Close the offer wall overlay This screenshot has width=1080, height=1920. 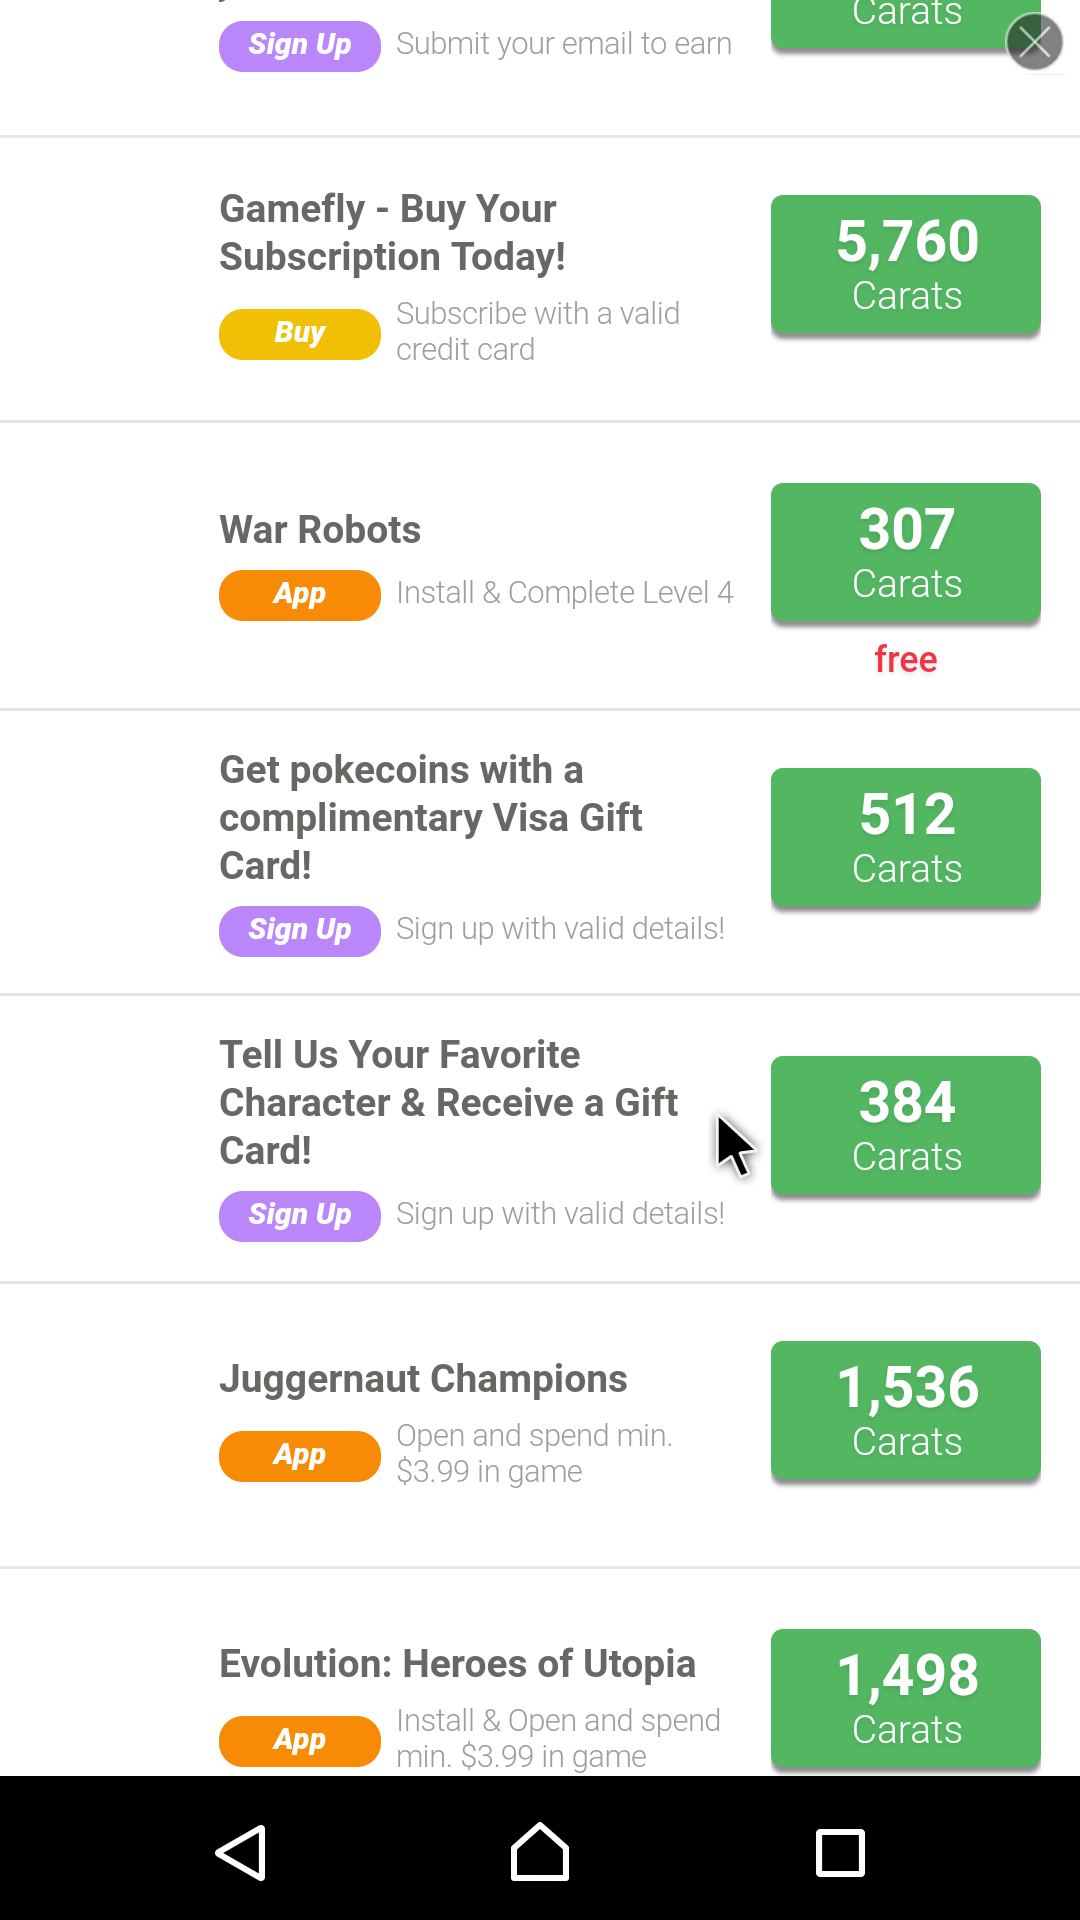pos(1034,42)
